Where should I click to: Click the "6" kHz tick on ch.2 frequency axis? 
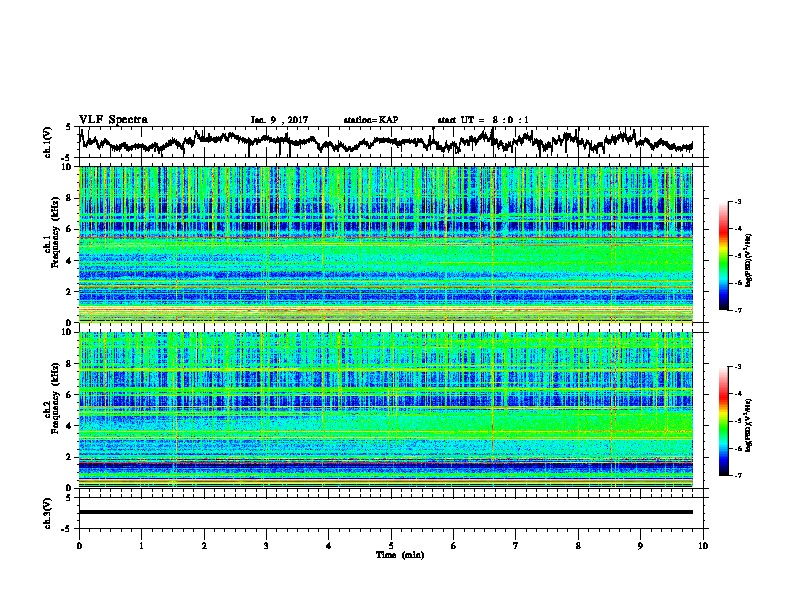(x=70, y=394)
